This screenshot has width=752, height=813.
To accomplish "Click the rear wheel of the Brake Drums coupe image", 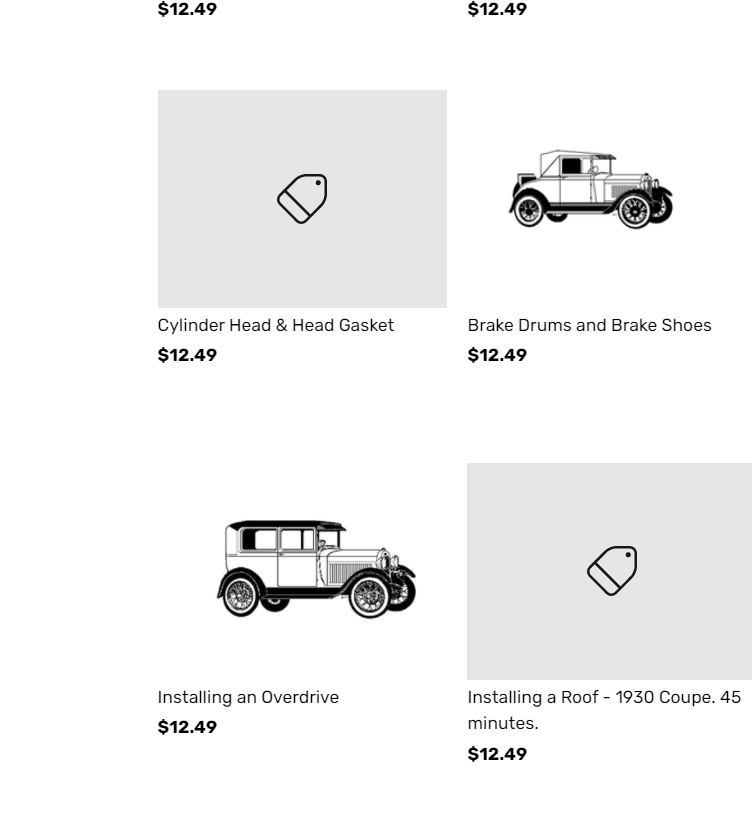I will coord(529,210).
